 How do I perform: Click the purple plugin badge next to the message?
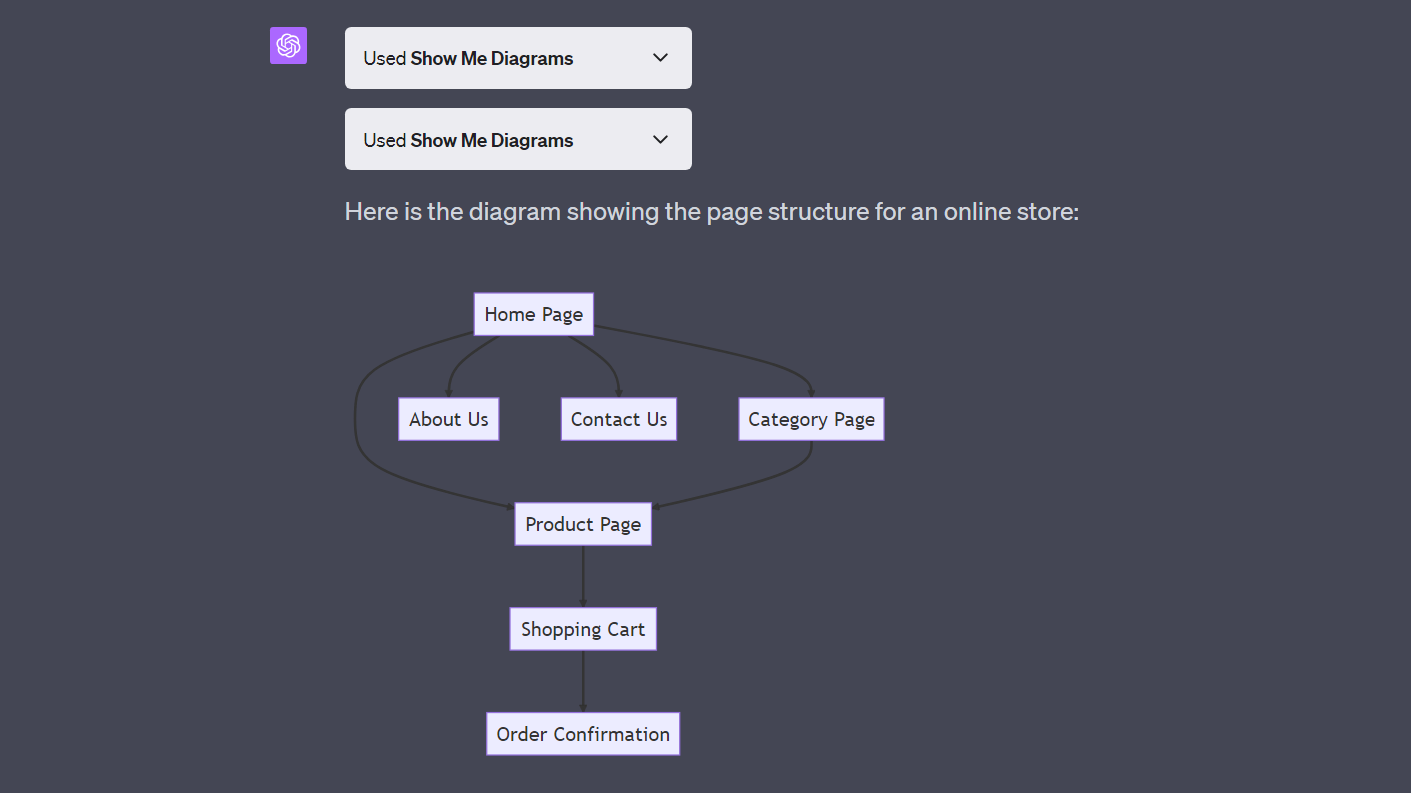[288, 45]
